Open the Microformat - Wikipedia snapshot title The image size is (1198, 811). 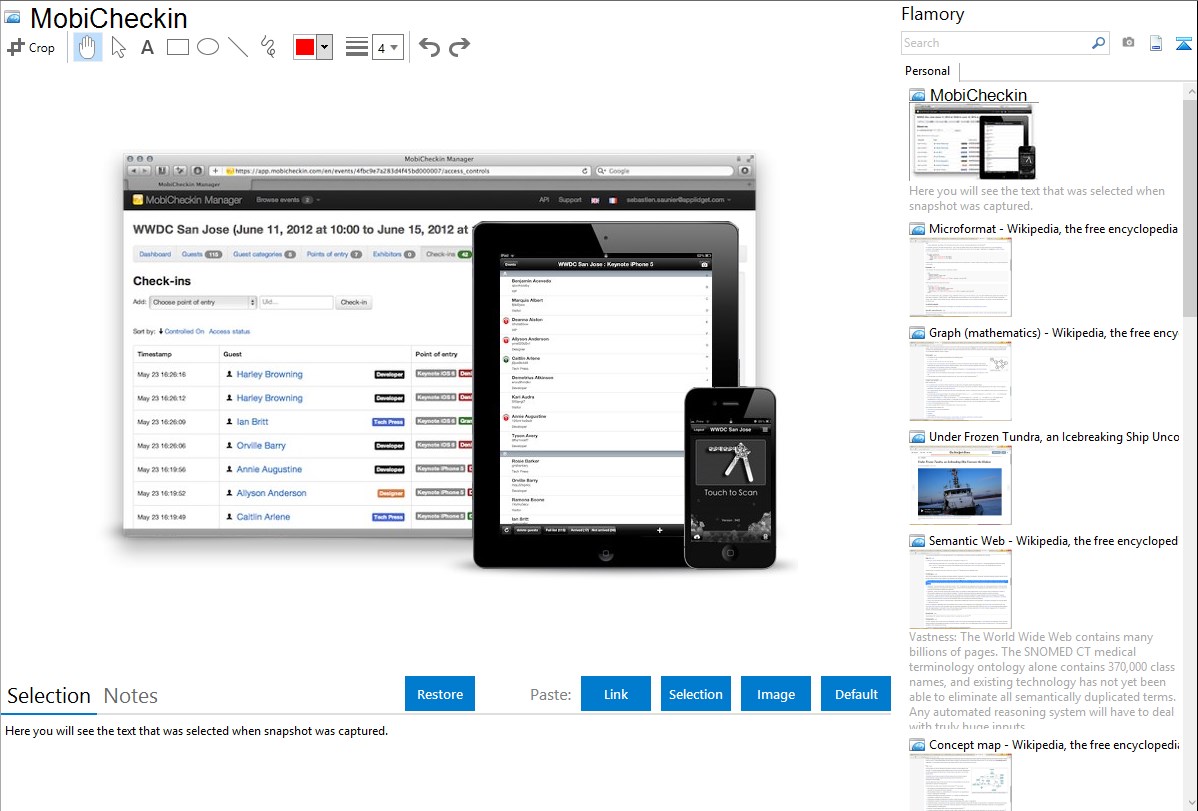pos(1053,229)
